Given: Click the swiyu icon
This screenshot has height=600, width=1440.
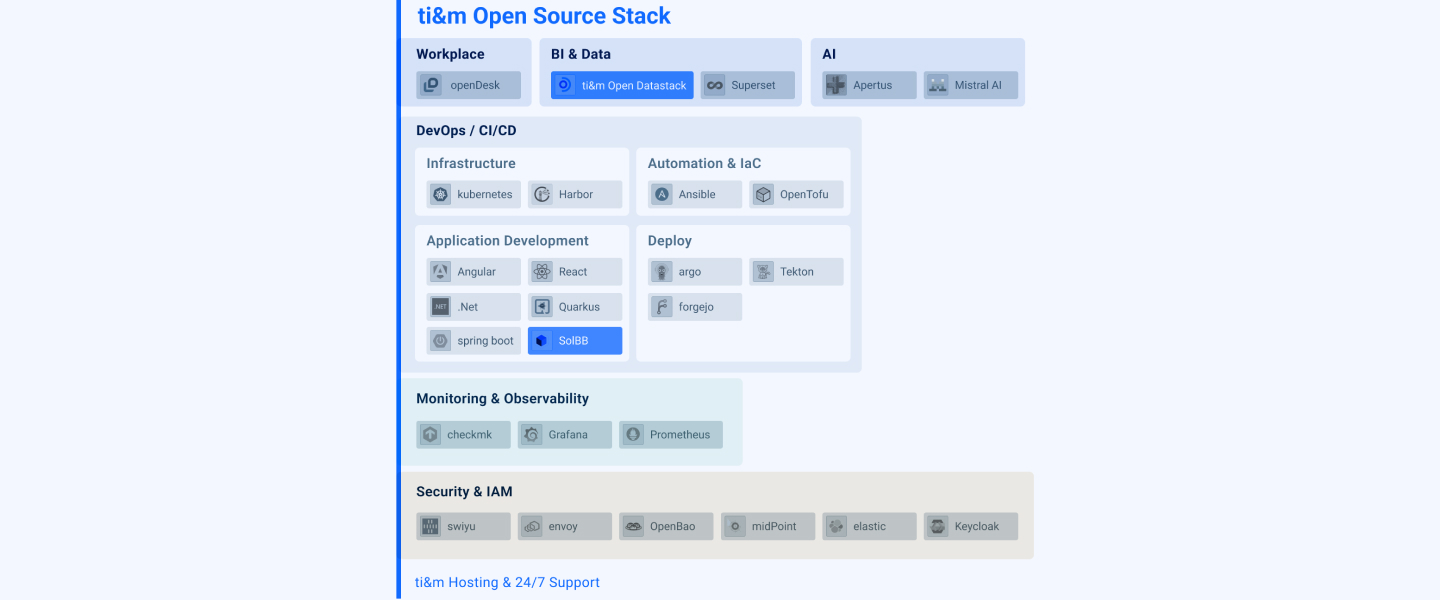Looking at the screenshot, I should (430, 526).
